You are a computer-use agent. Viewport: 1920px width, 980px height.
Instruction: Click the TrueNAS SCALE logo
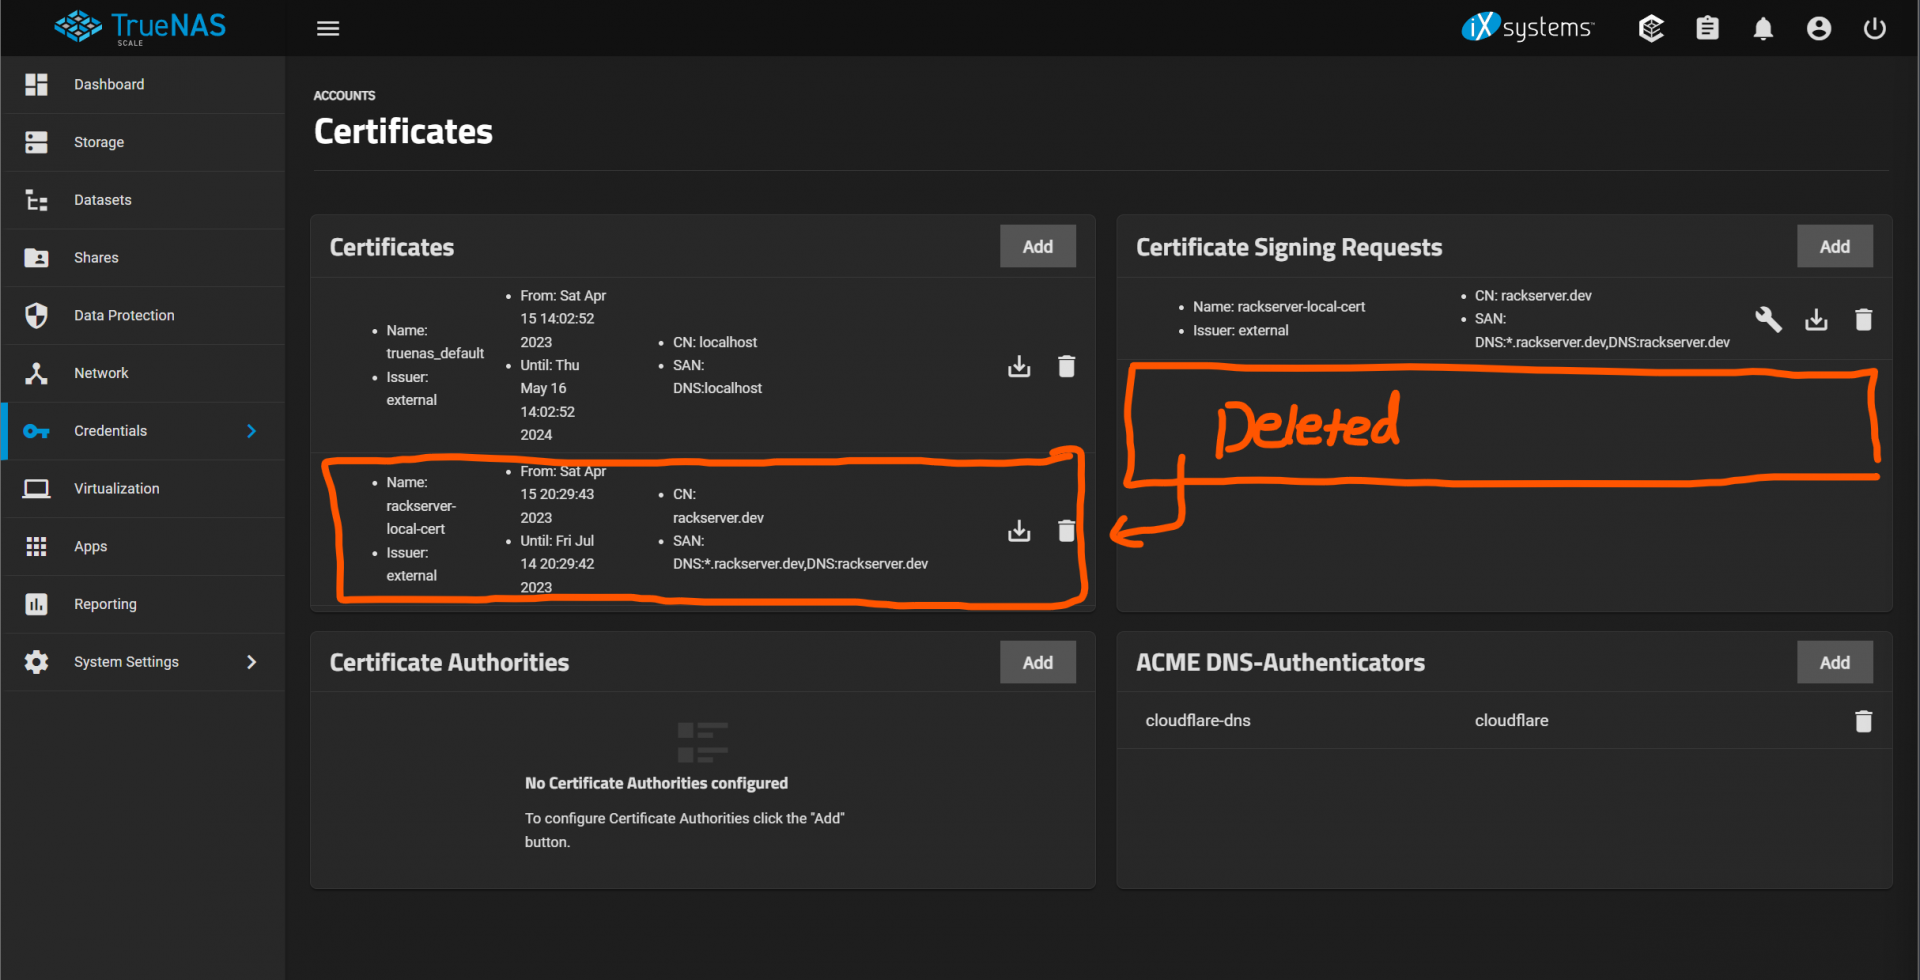[x=141, y=28]
